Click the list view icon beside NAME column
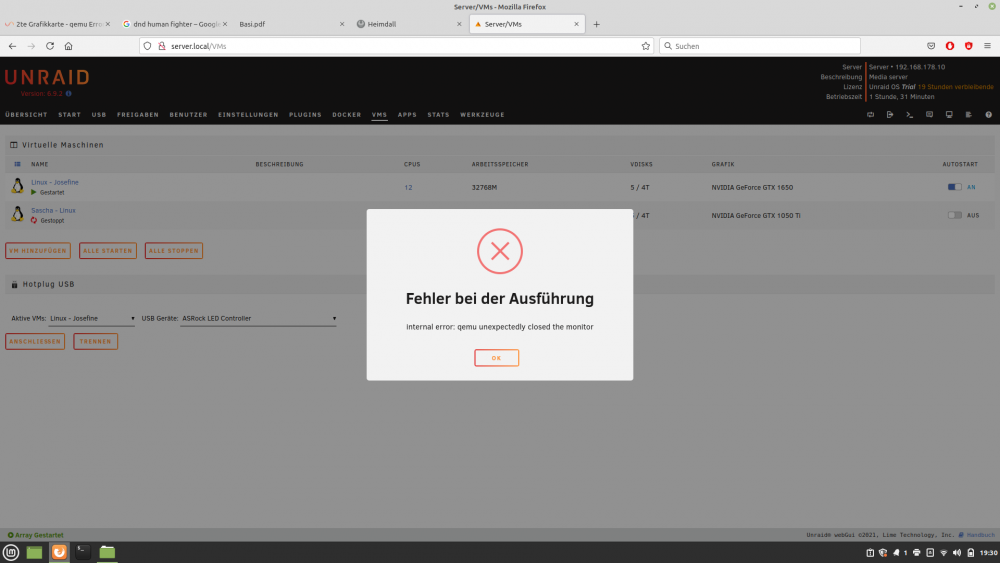Image resolution: width=1000 pixels, height=563 pixels. [17, 165]
